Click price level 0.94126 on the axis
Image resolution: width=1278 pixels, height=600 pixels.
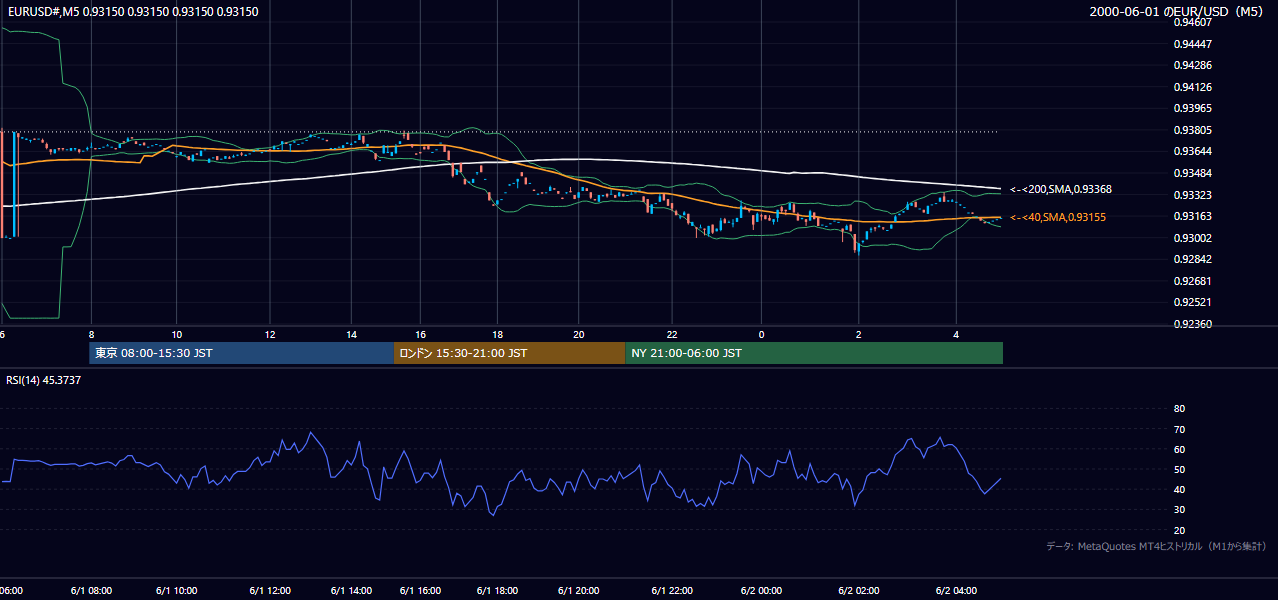tap(1192, 87)
